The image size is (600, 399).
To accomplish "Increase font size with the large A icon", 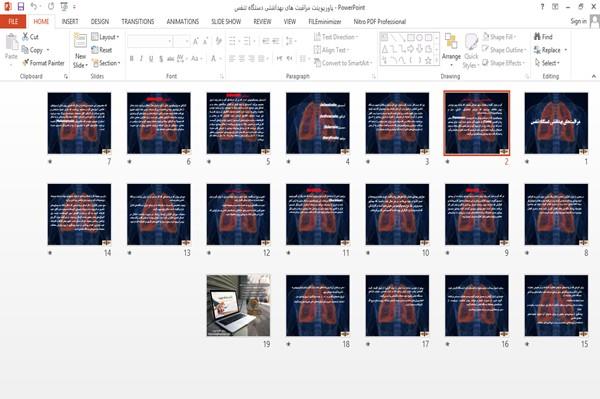I will 196,41.
